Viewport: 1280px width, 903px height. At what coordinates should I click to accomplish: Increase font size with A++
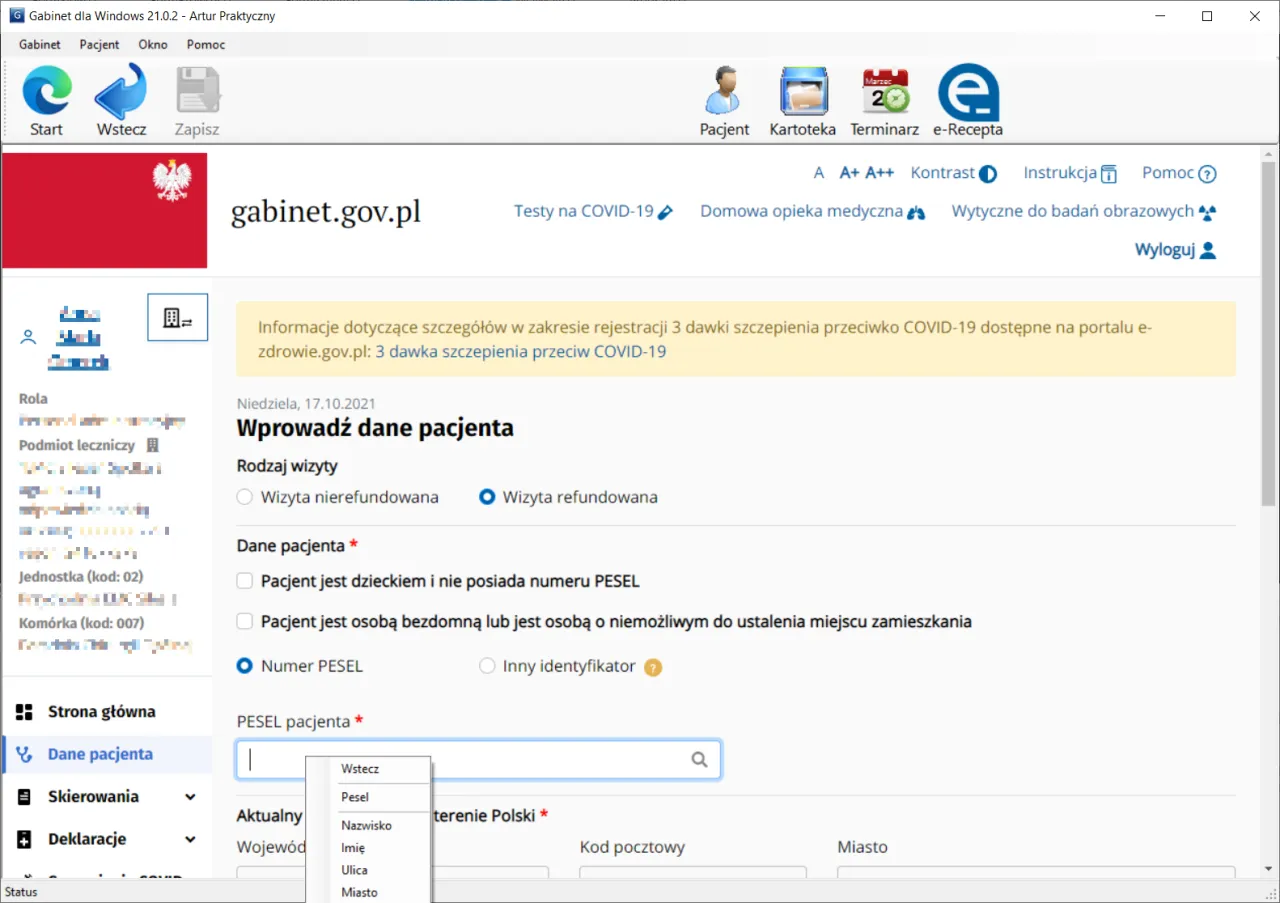pyautogui.click(x=878, y=172)
